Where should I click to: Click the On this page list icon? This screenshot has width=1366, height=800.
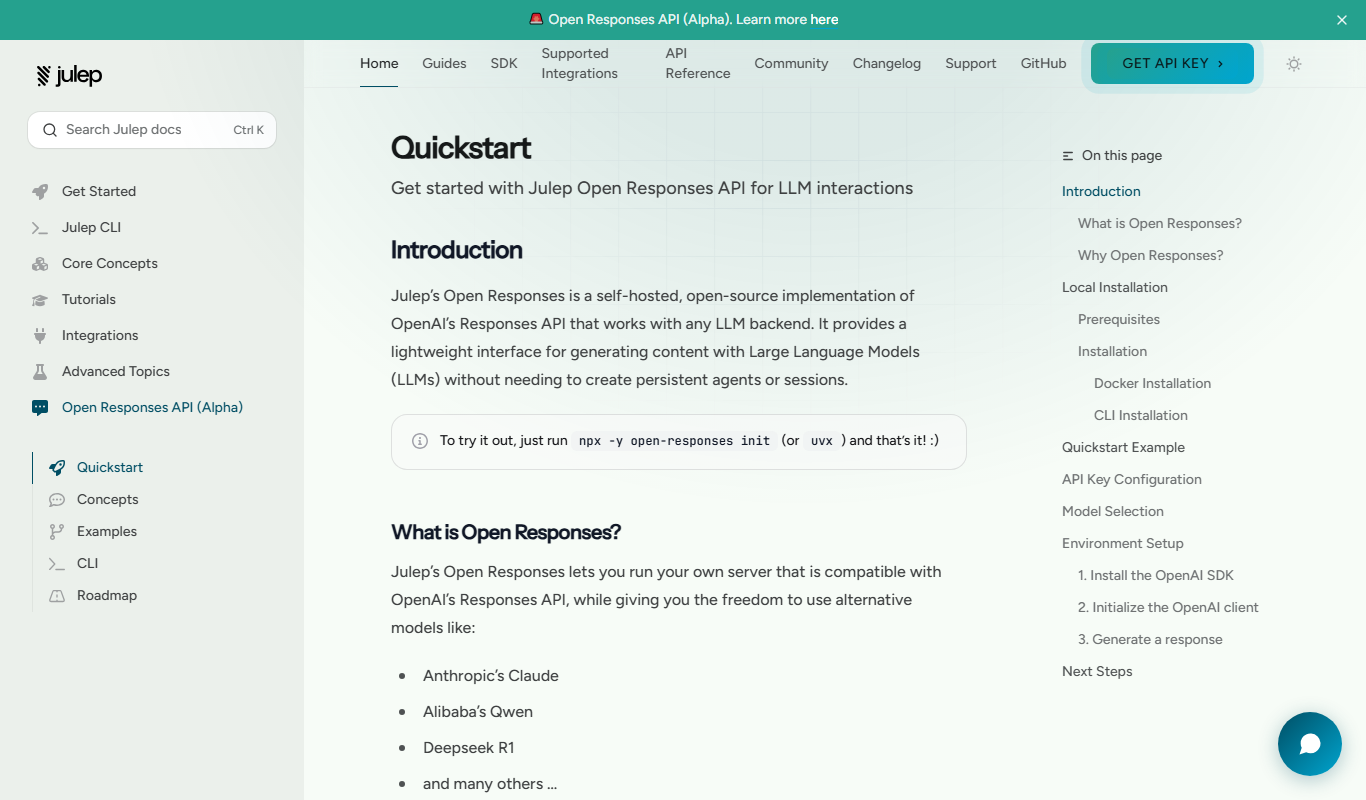click(1068, 156)
